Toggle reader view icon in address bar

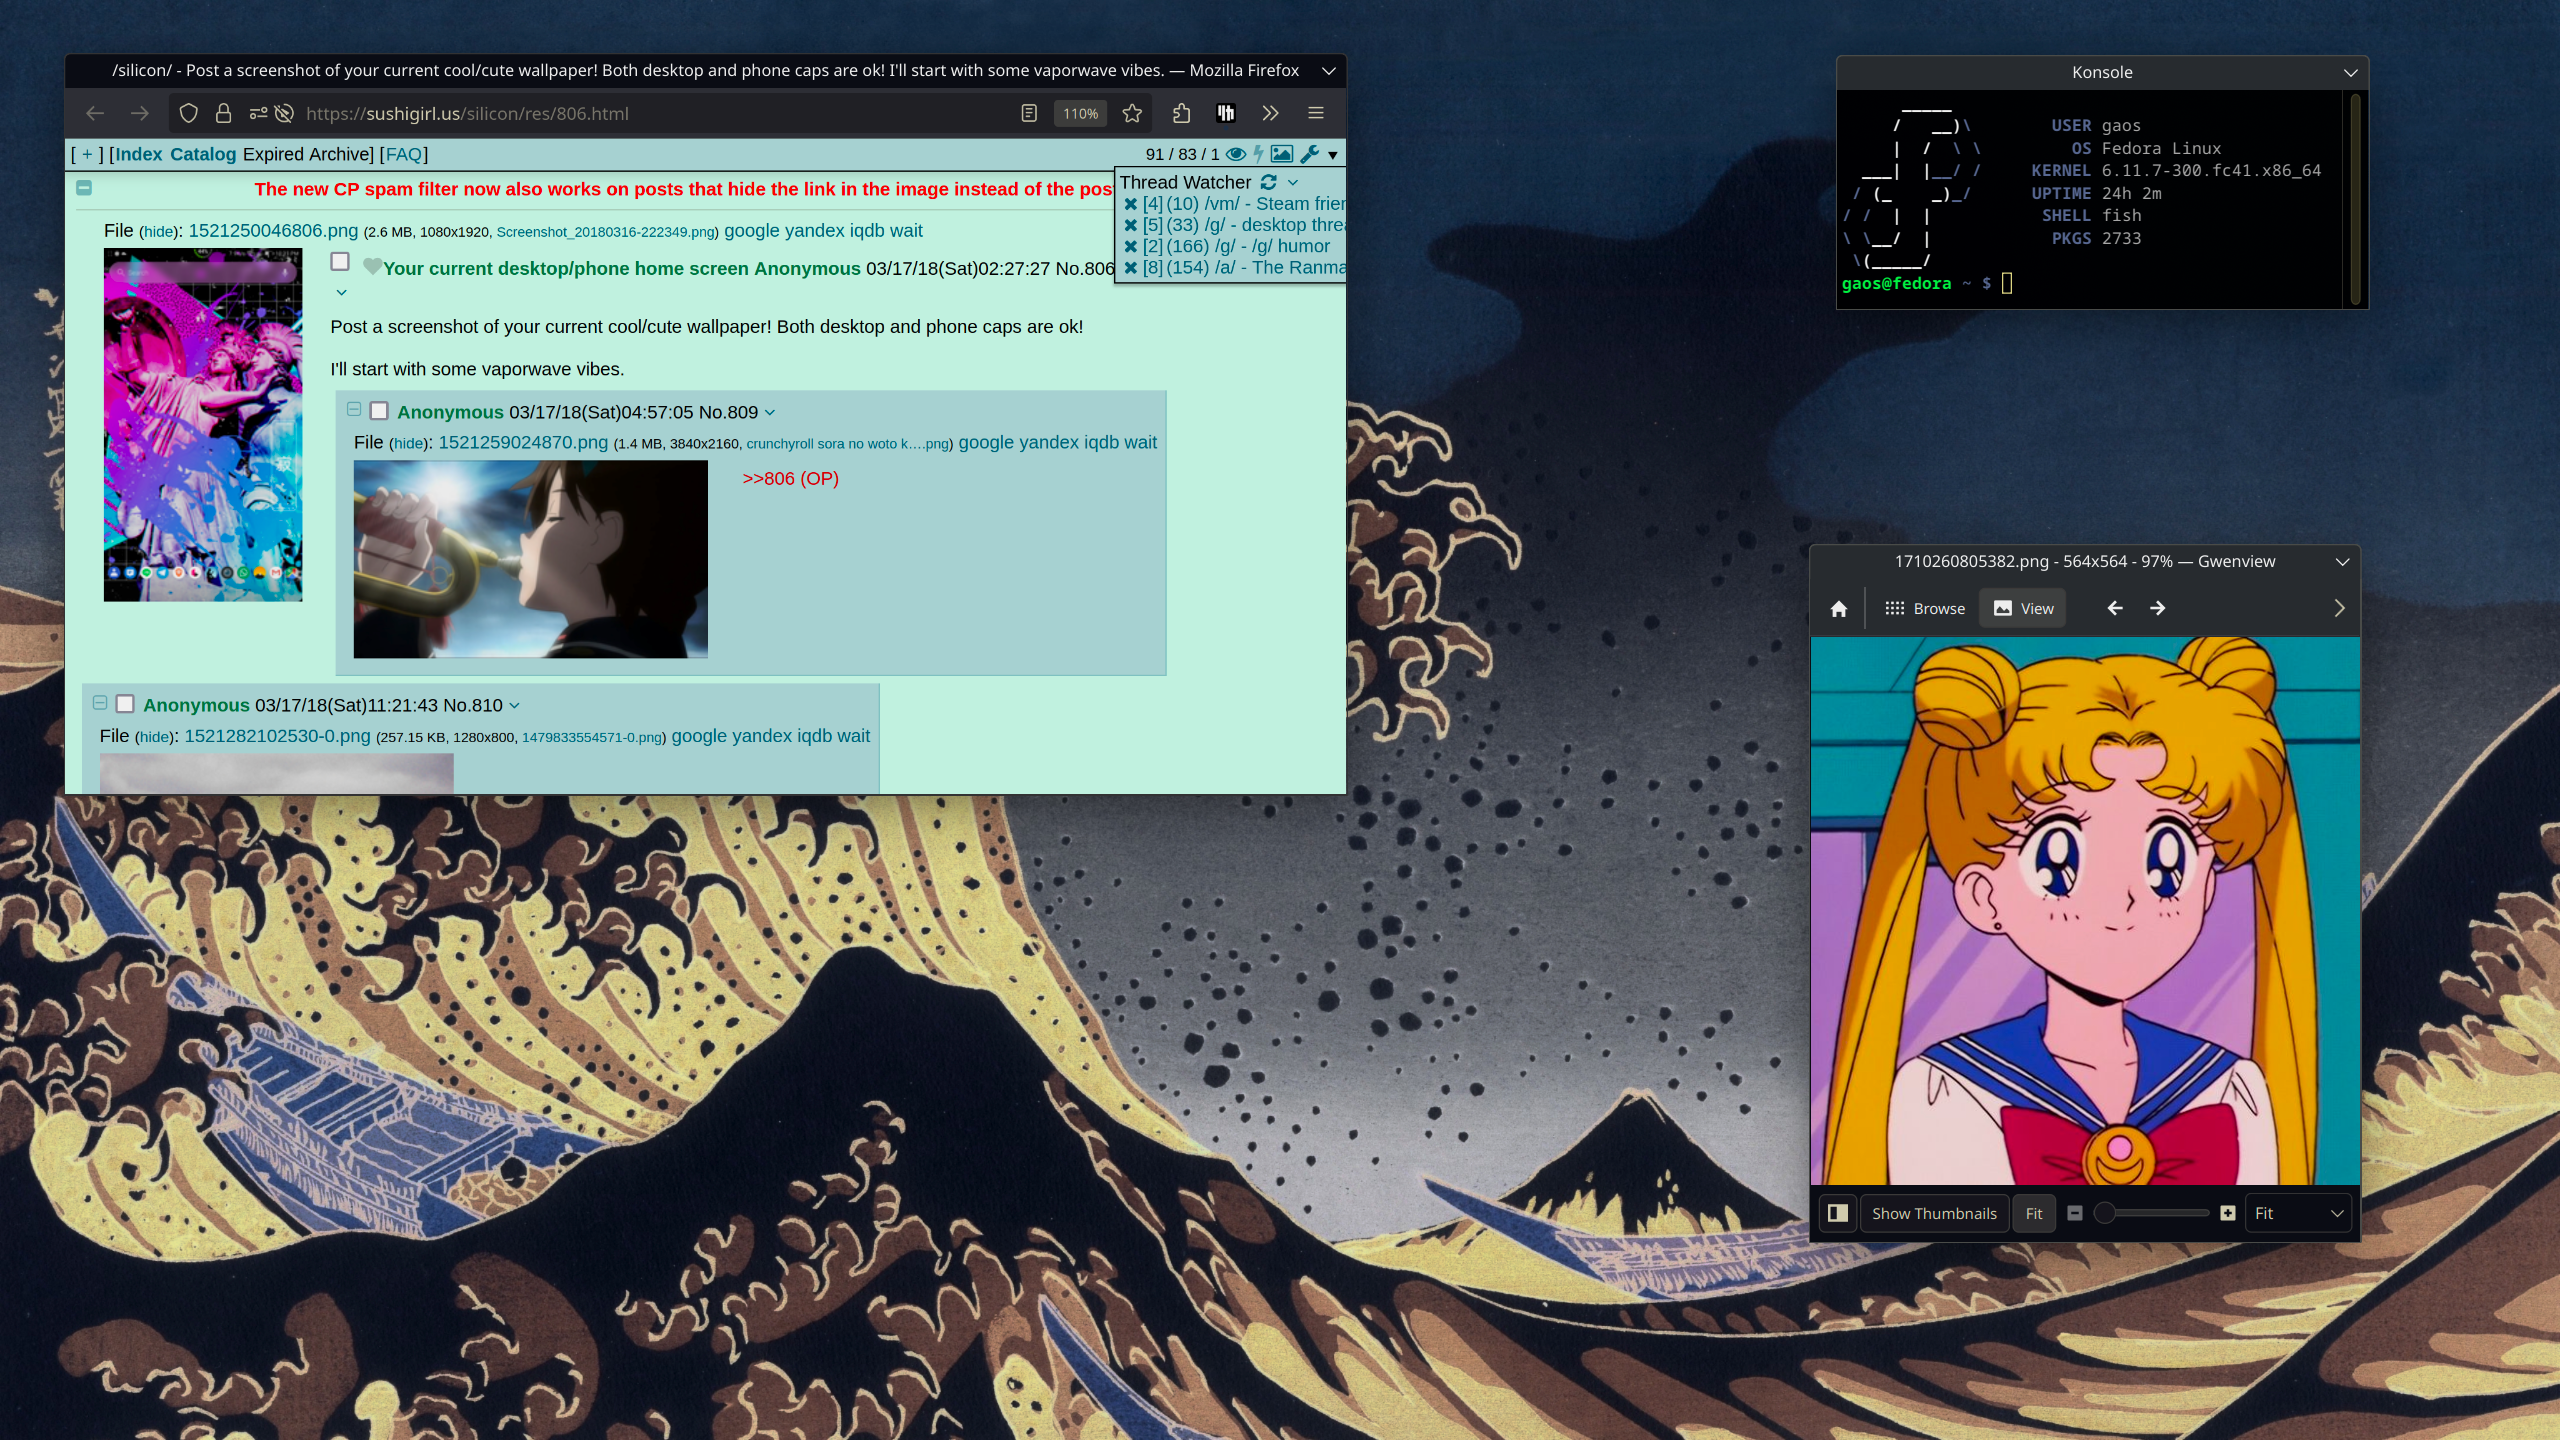click(x=1029, y=113)
